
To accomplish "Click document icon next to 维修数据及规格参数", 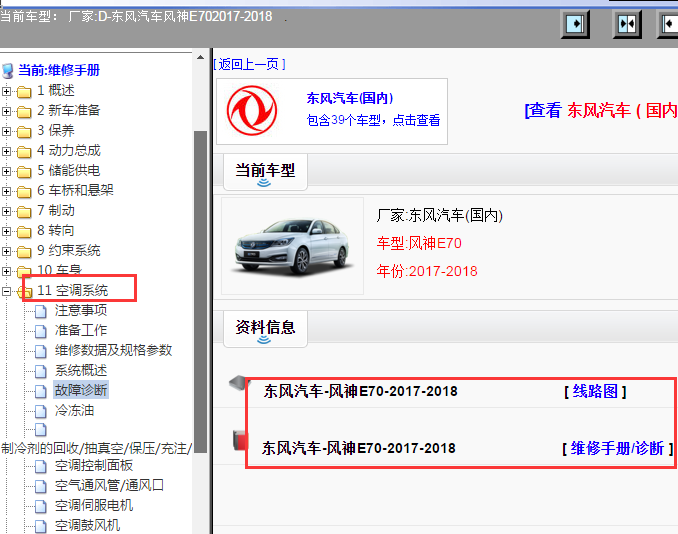I will pos(41,351).
